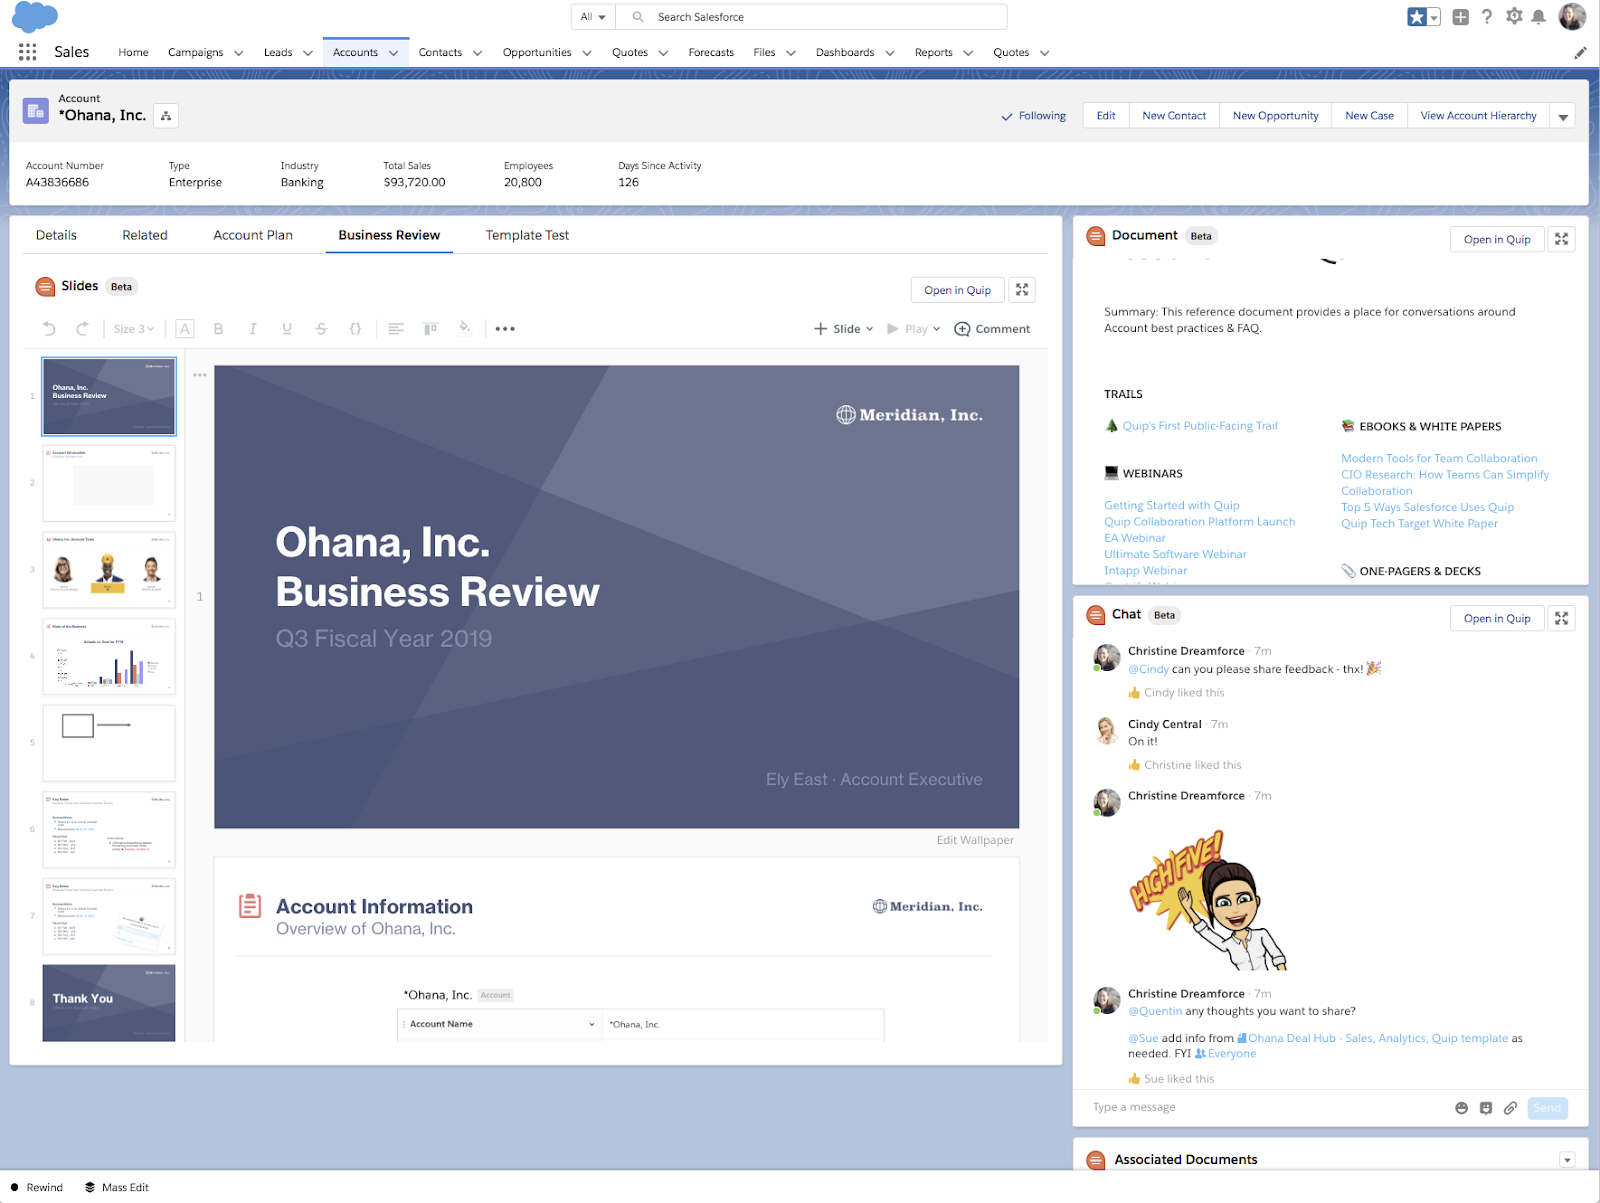Open the Setup gear icon
This screenshot has width=1600, height=1203.
coord(1514,17)
